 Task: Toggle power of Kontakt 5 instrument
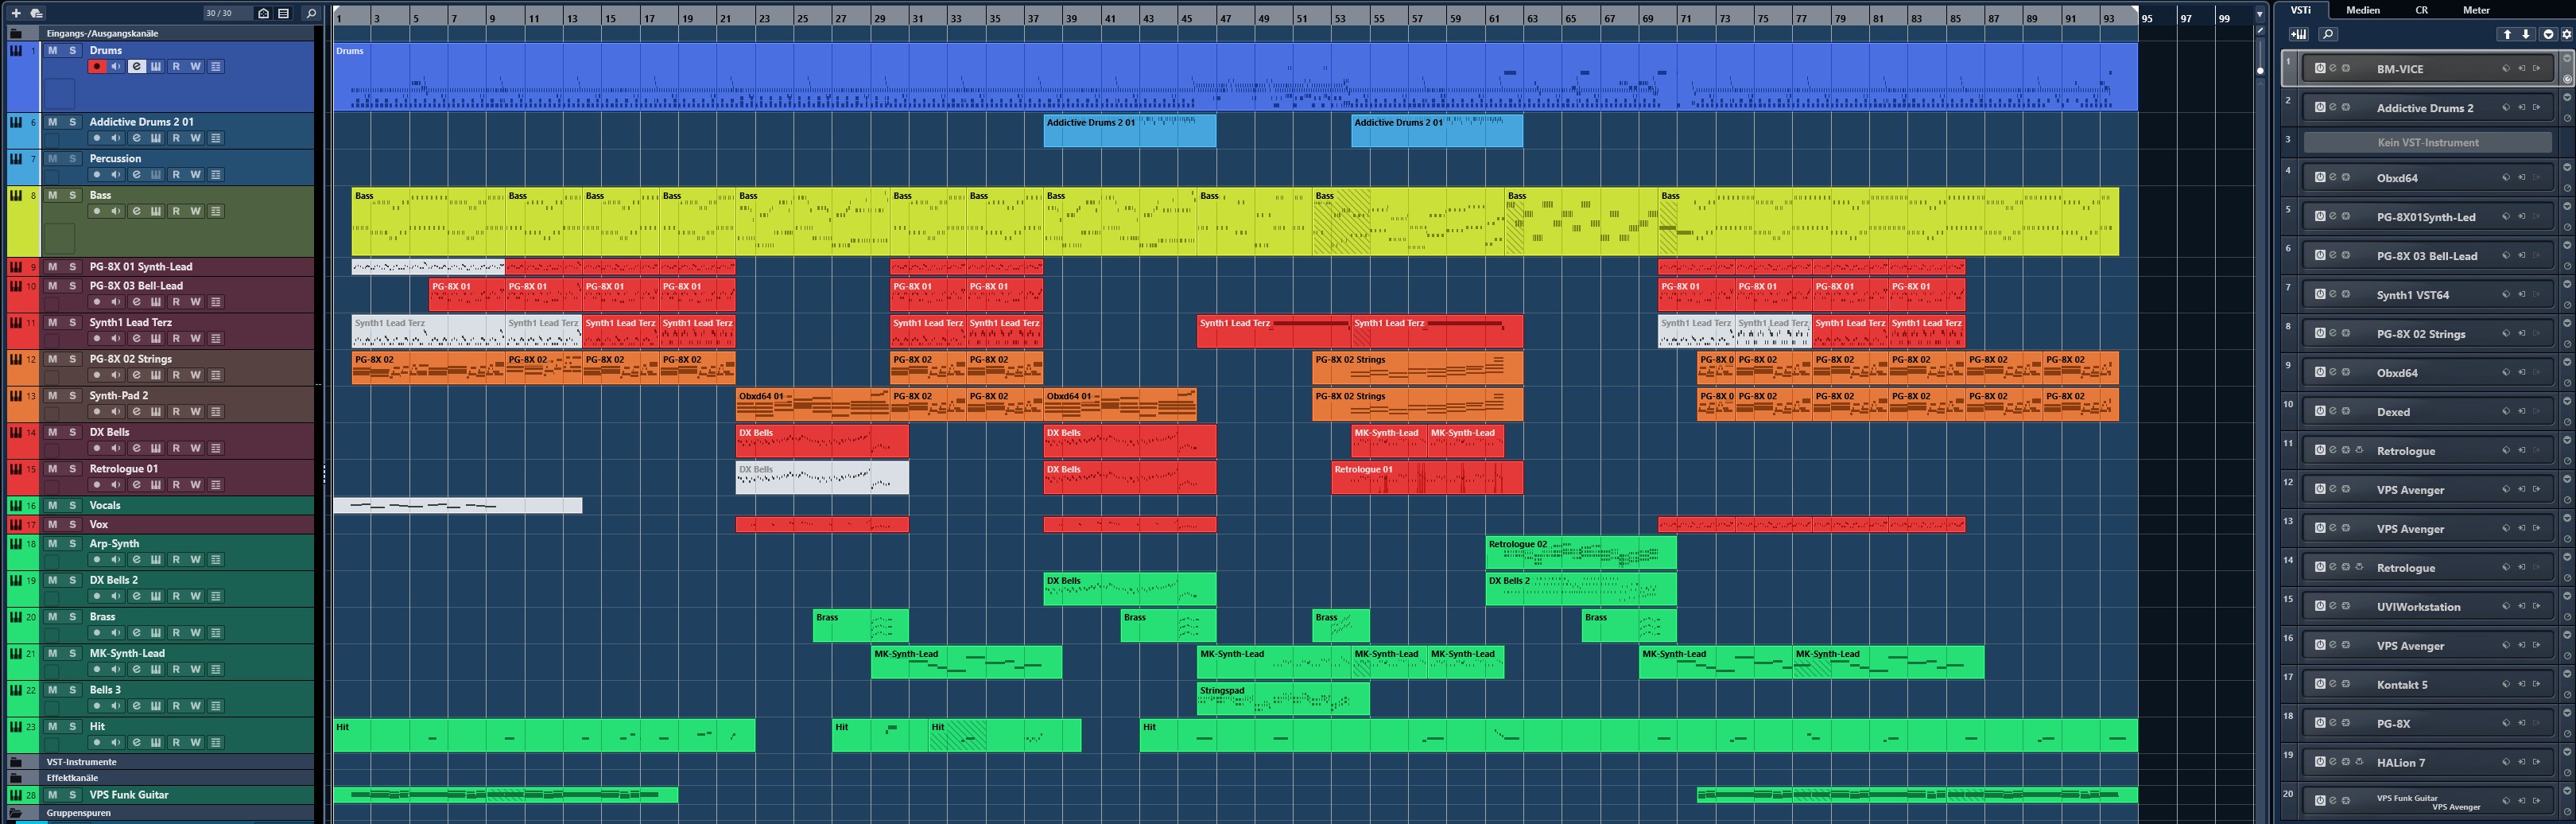pos(2321,684)
